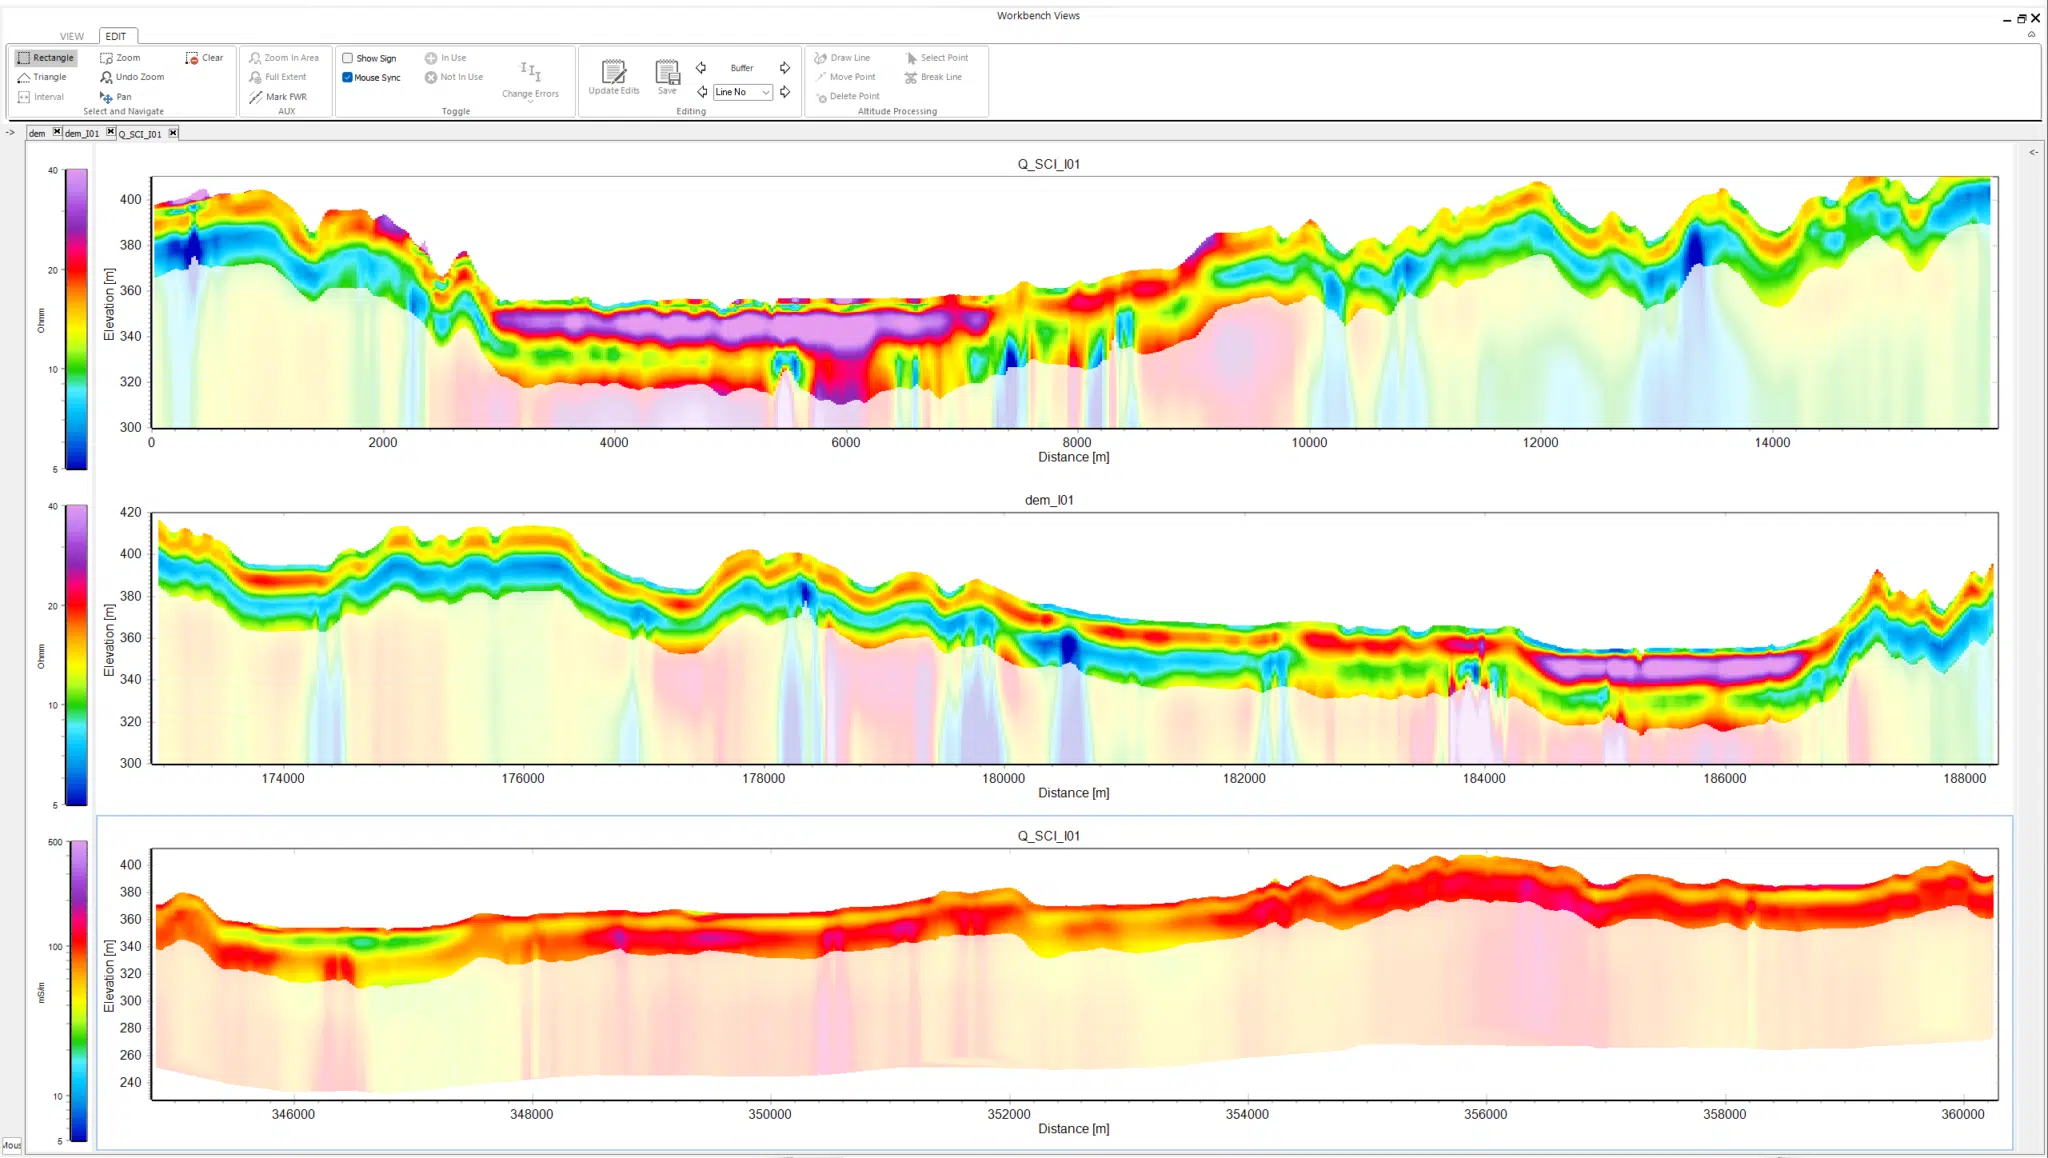Activate the Zoom tool
The width and height of the screenshot is (2048, 1158).
(x=120, y=58)
